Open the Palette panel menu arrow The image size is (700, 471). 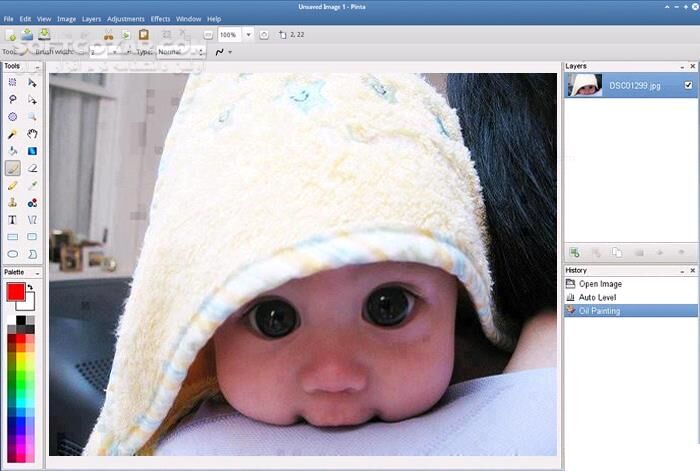click(38, 272)
